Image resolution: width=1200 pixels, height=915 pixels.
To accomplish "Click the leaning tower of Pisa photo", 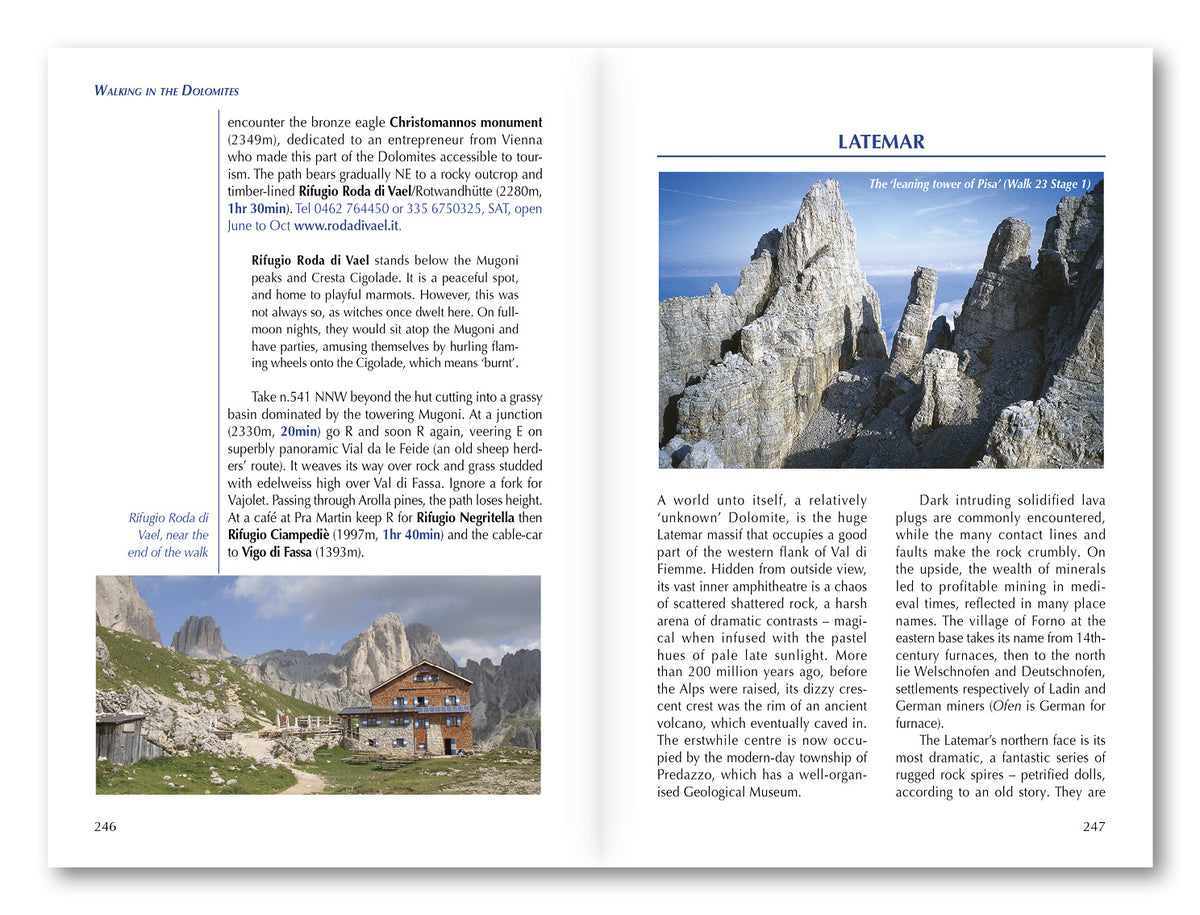I will click(881, 320).
